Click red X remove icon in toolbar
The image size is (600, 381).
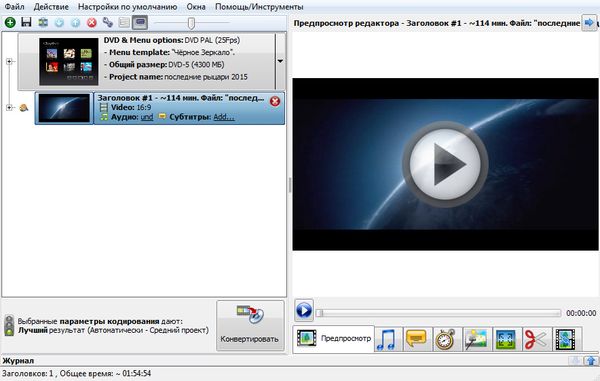click(x=92, y=23)
